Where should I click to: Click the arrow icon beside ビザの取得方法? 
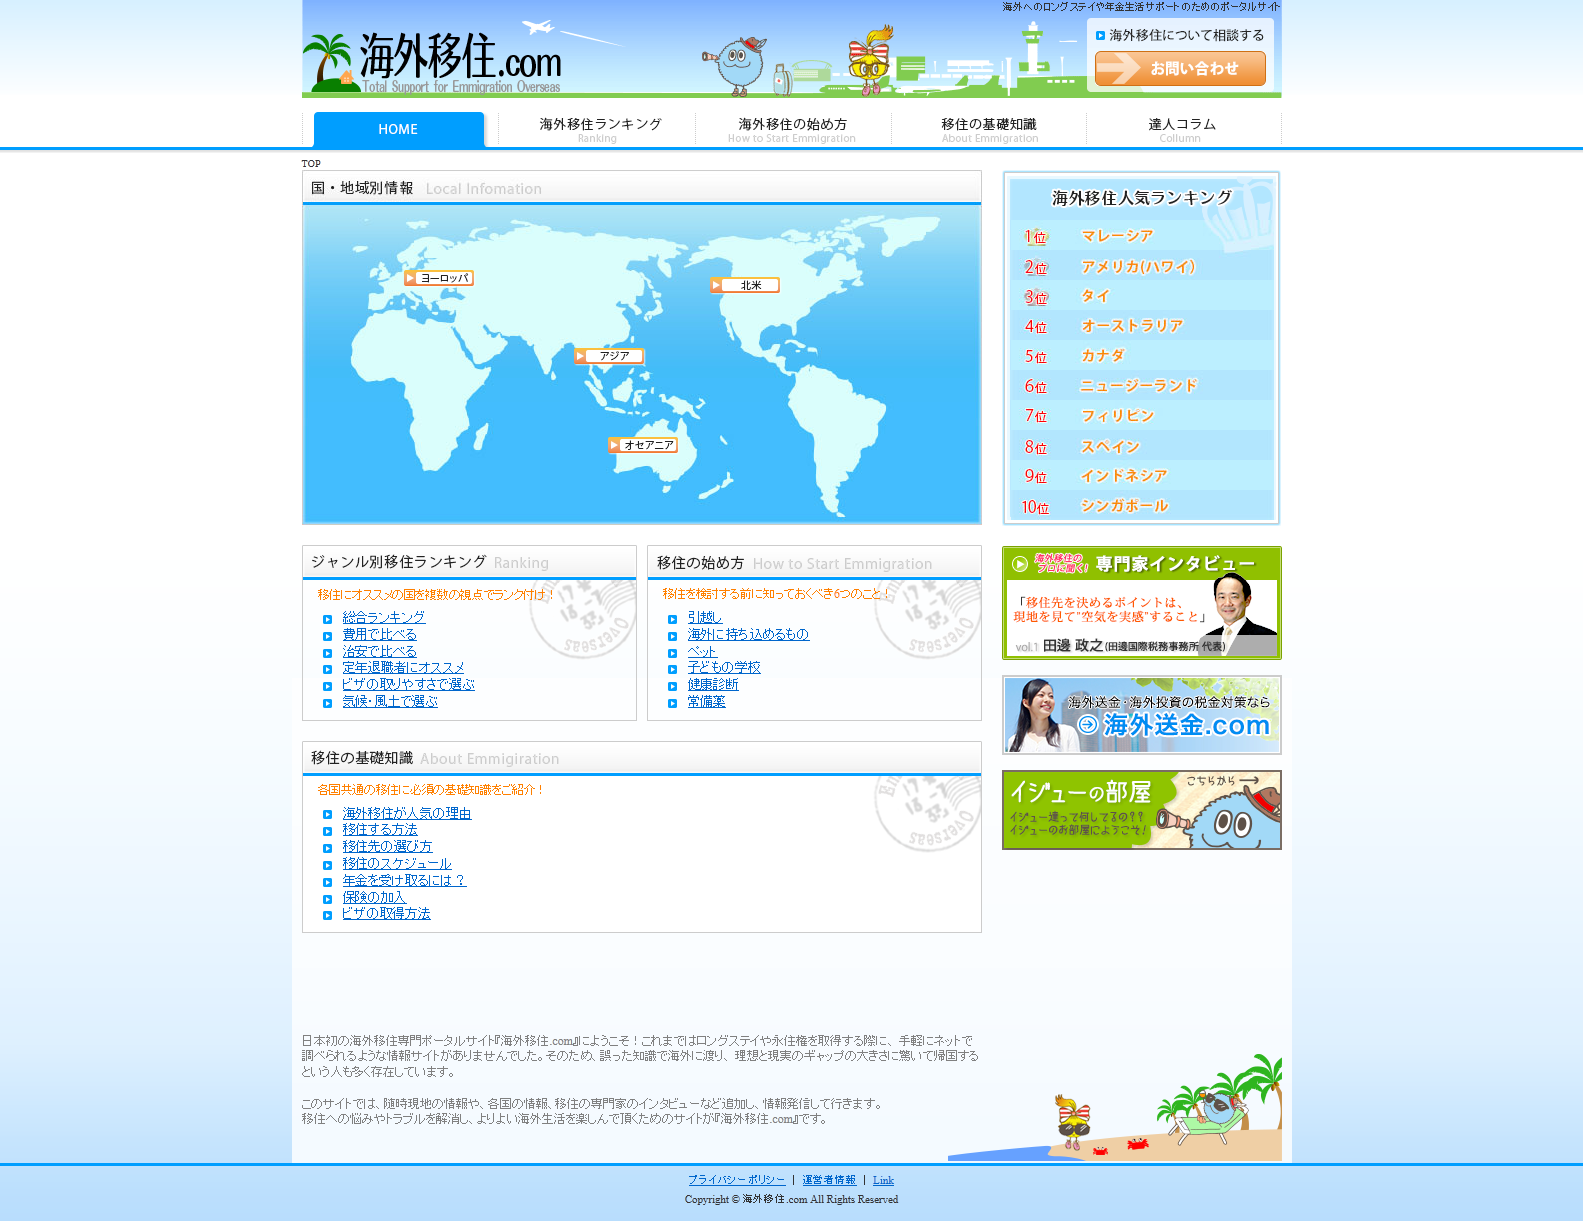point(327,915)
